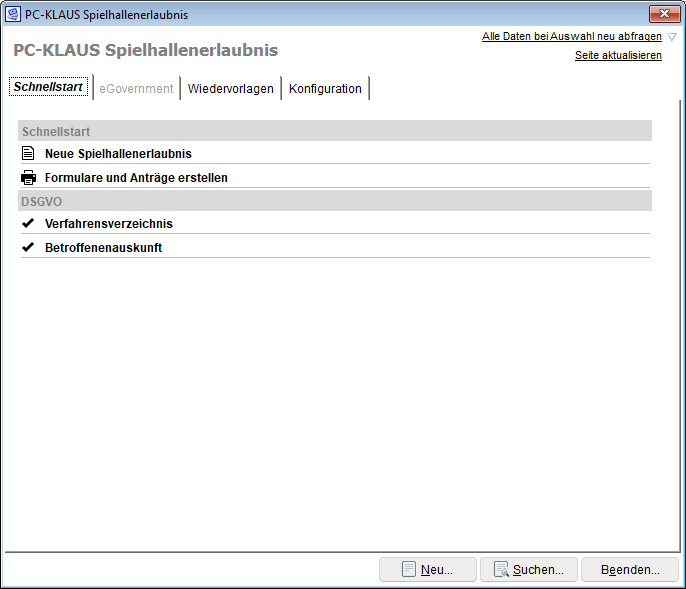Screen dimensions: 686x589
Task: Close the PC-KLAUS window
Action: click(x=664, y=14)
